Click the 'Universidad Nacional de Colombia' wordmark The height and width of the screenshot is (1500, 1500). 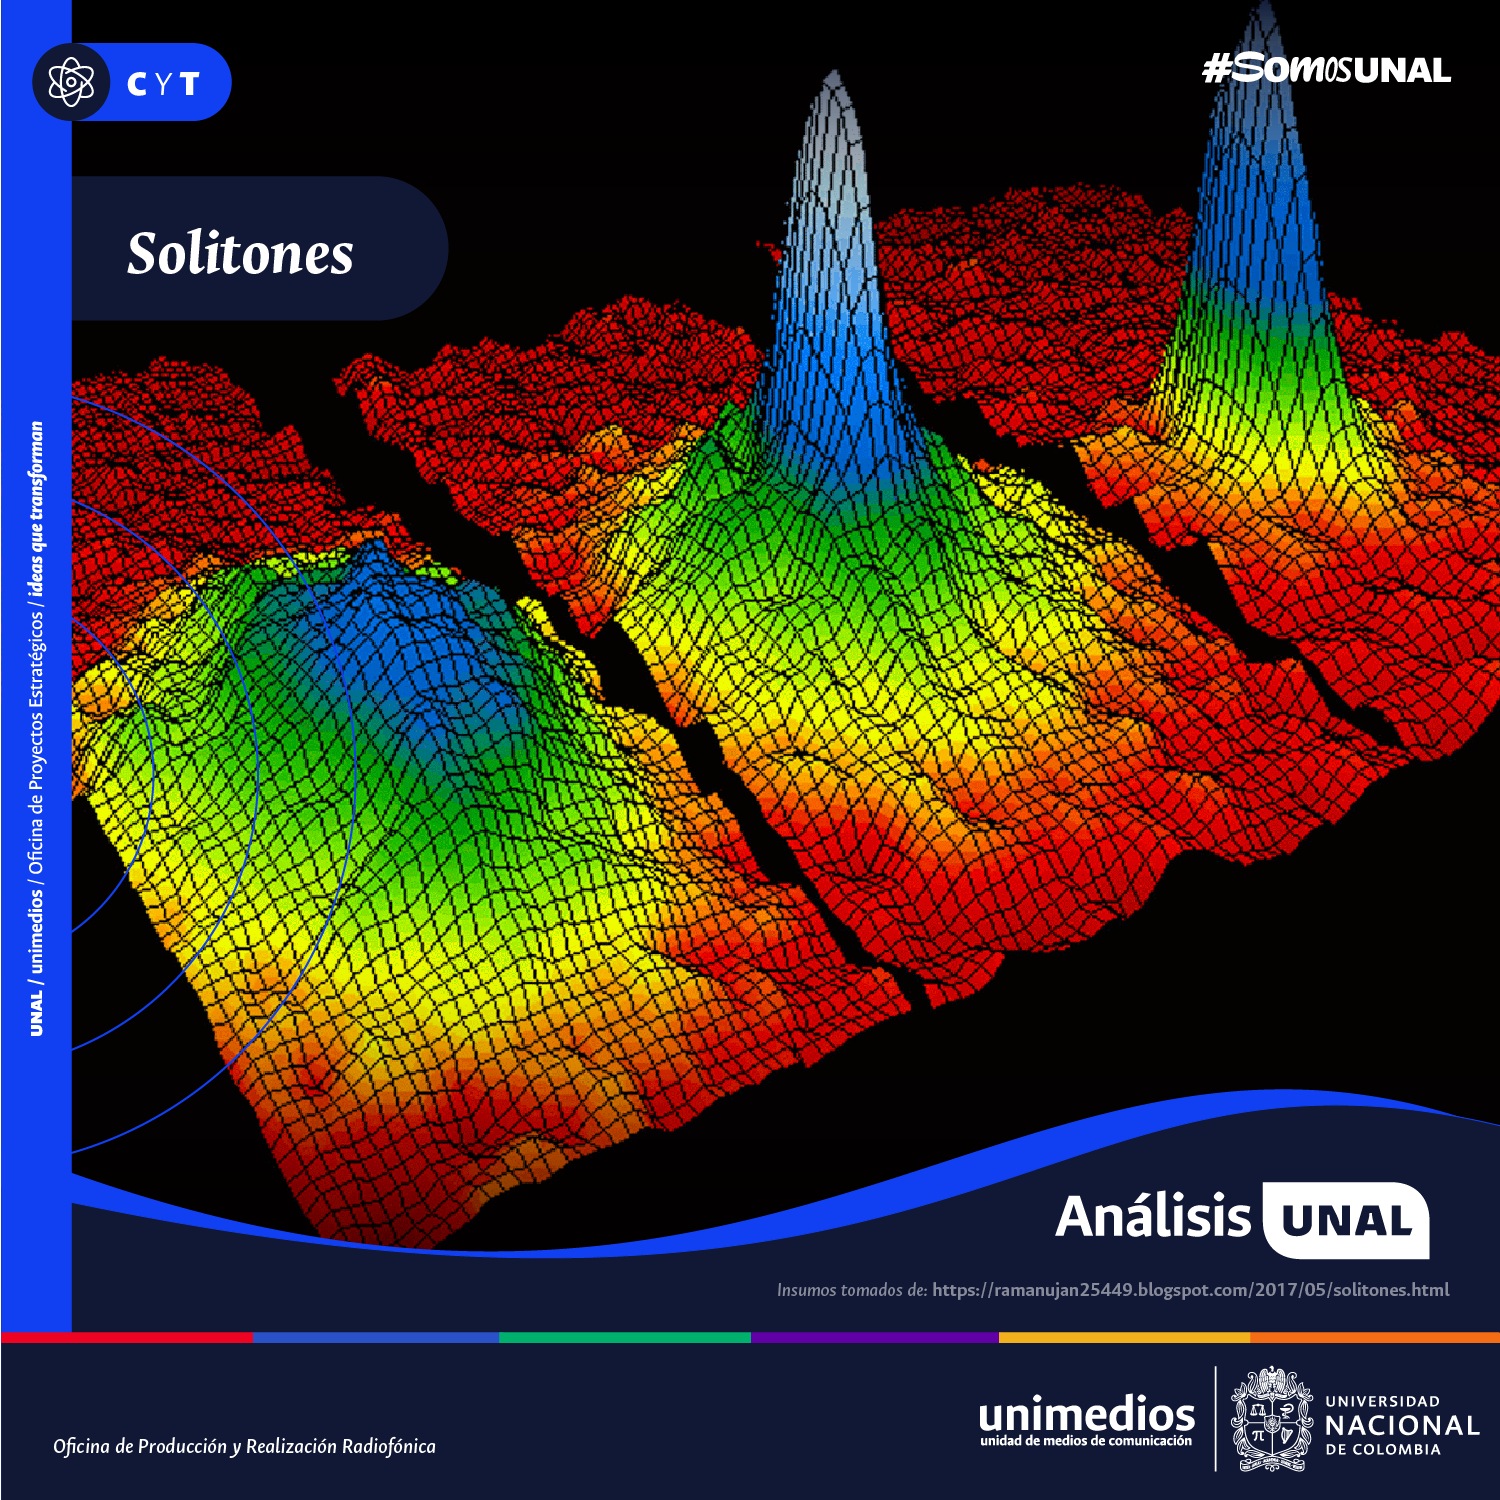click(1400, 1425)
